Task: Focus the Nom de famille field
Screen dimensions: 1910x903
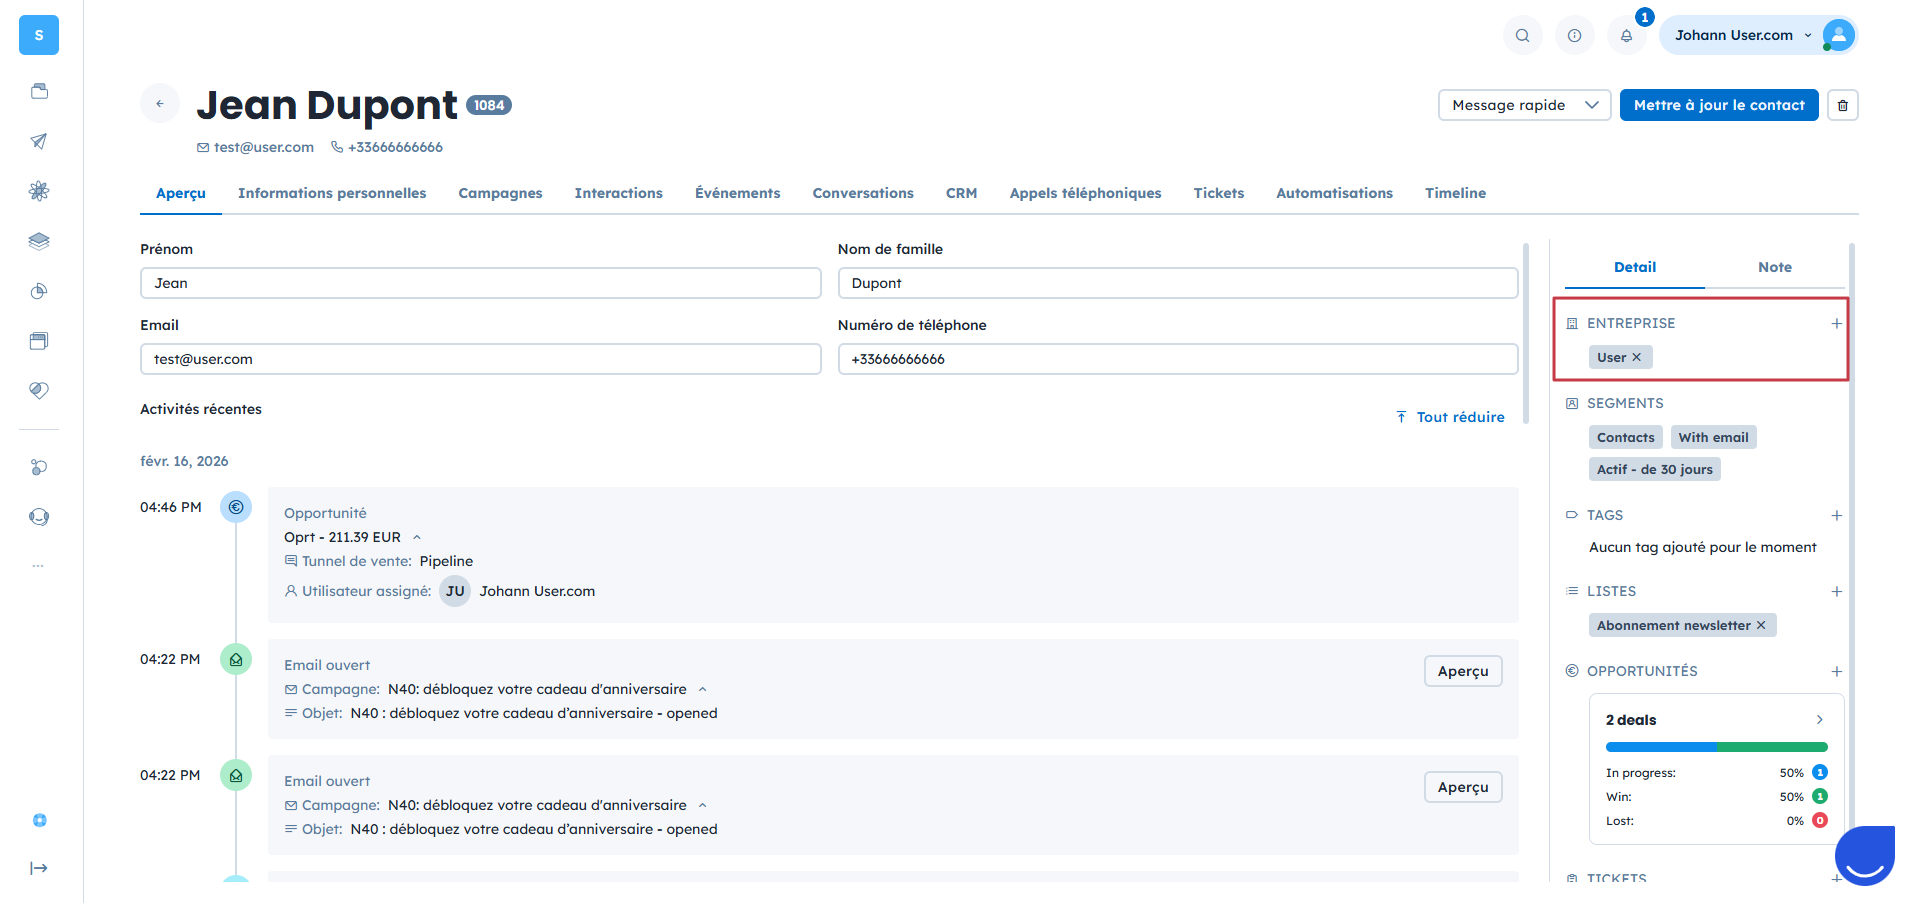Action: point(1178,283)
